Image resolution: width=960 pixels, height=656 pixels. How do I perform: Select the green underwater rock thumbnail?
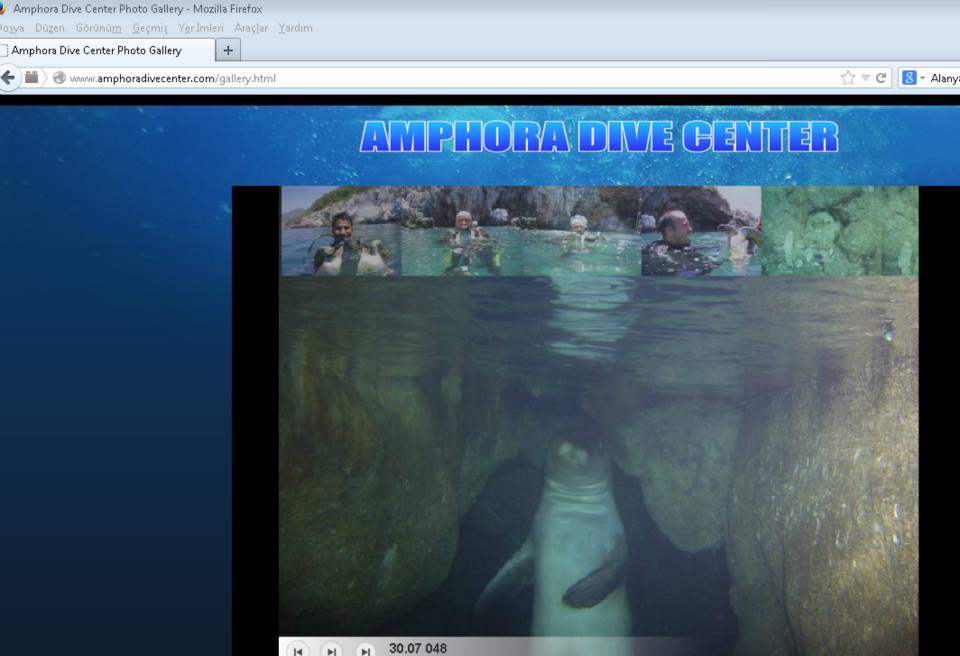(839, 231)
